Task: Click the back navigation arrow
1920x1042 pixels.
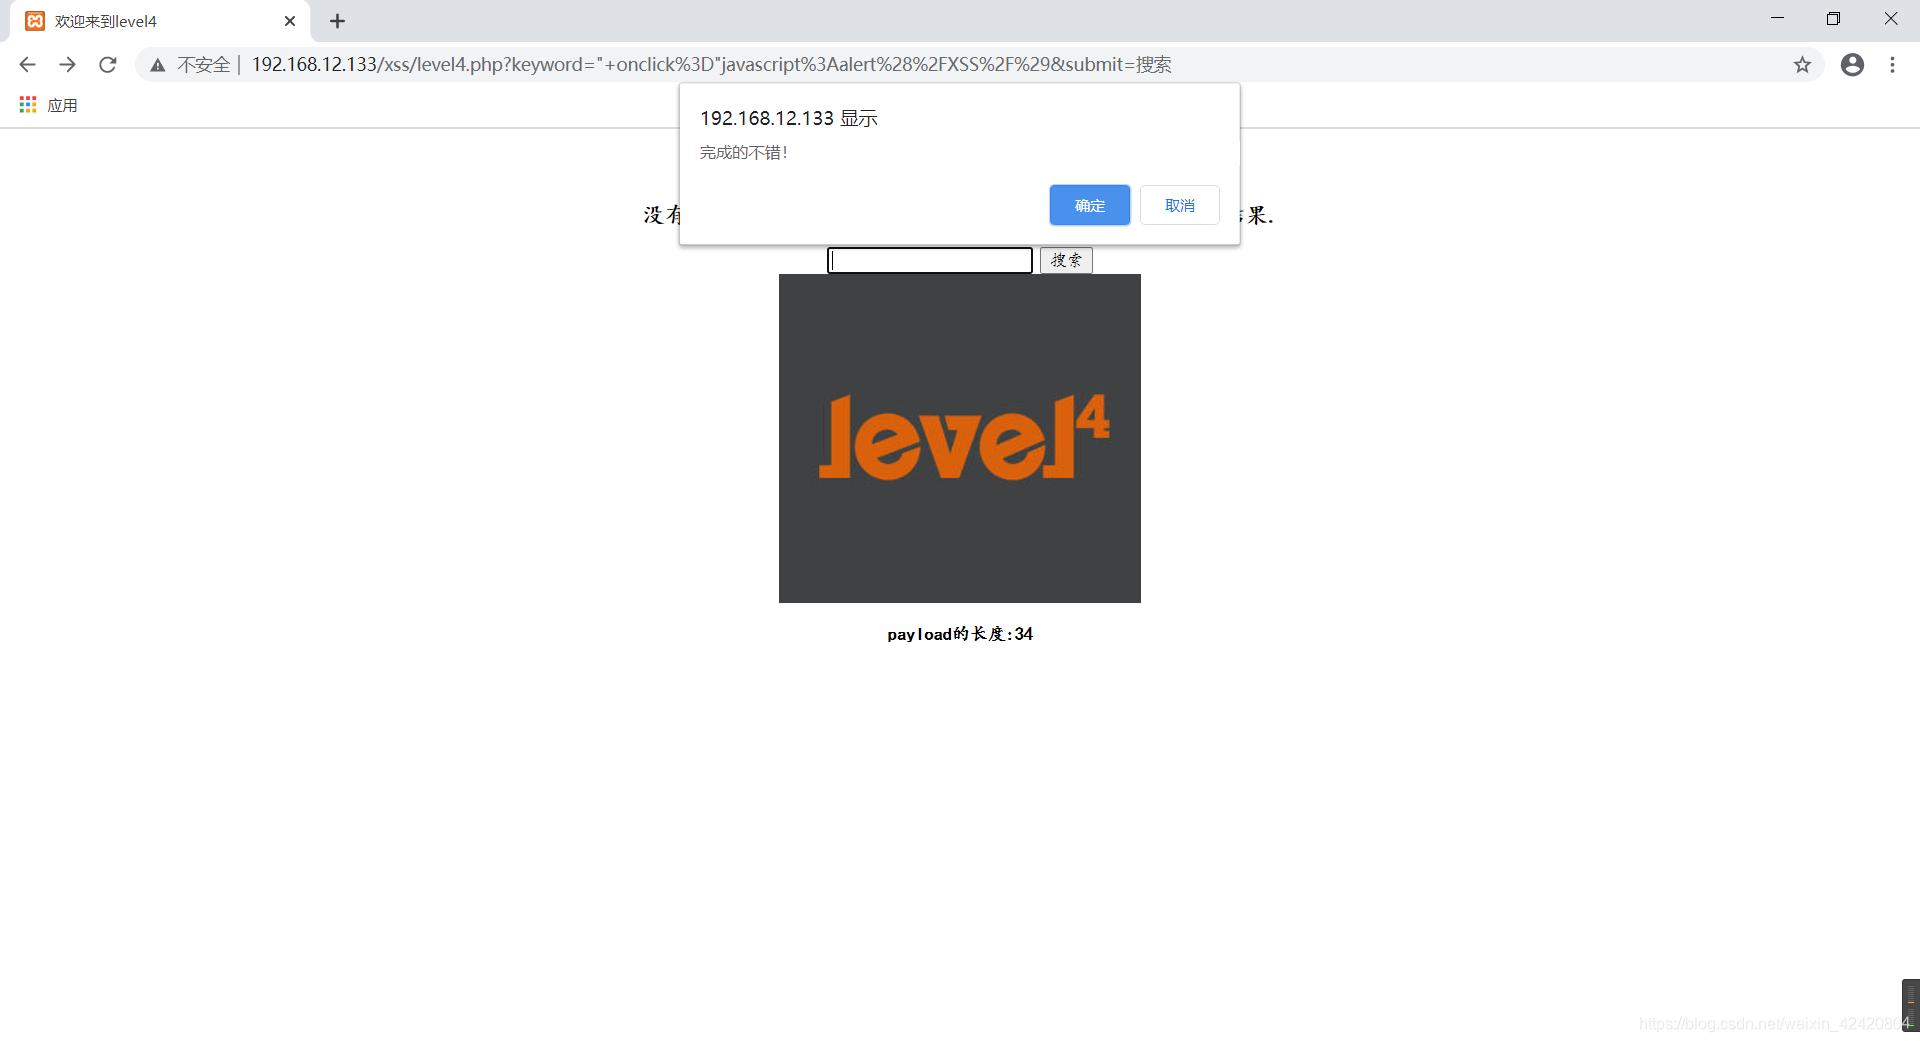Action: coord(27,65)
